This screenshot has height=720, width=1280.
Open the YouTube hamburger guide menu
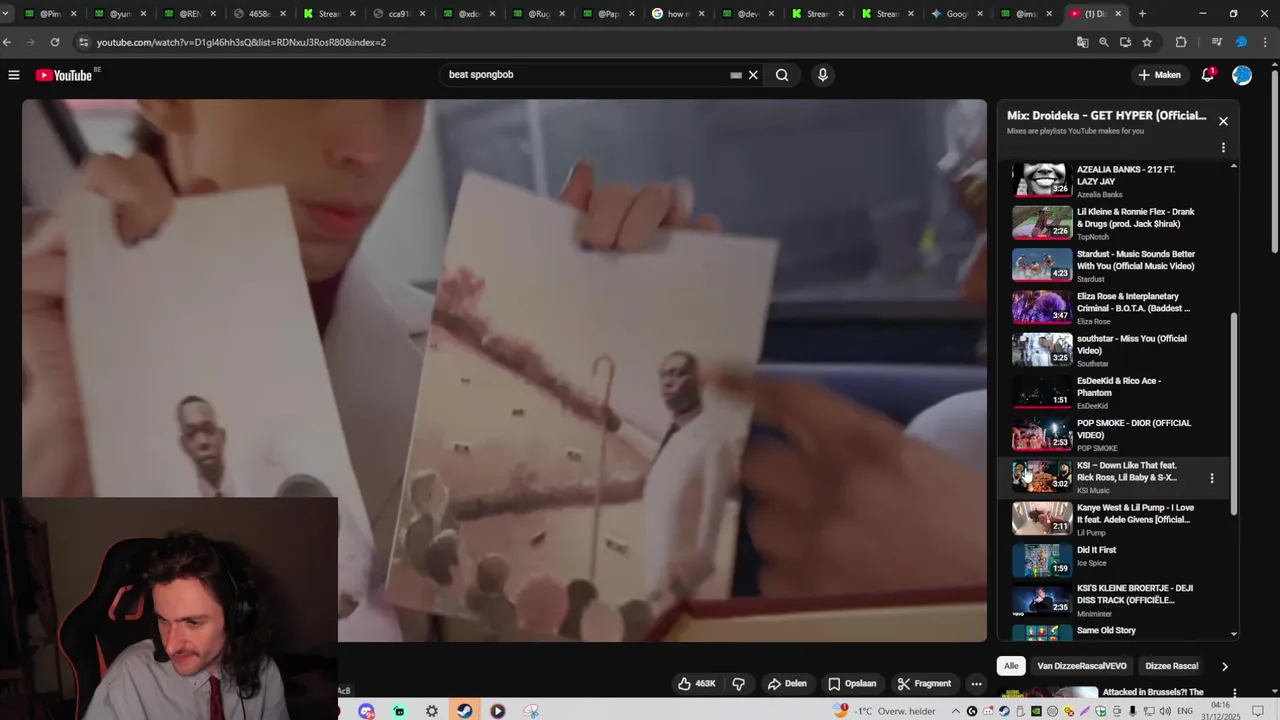[x=14, y=75]
